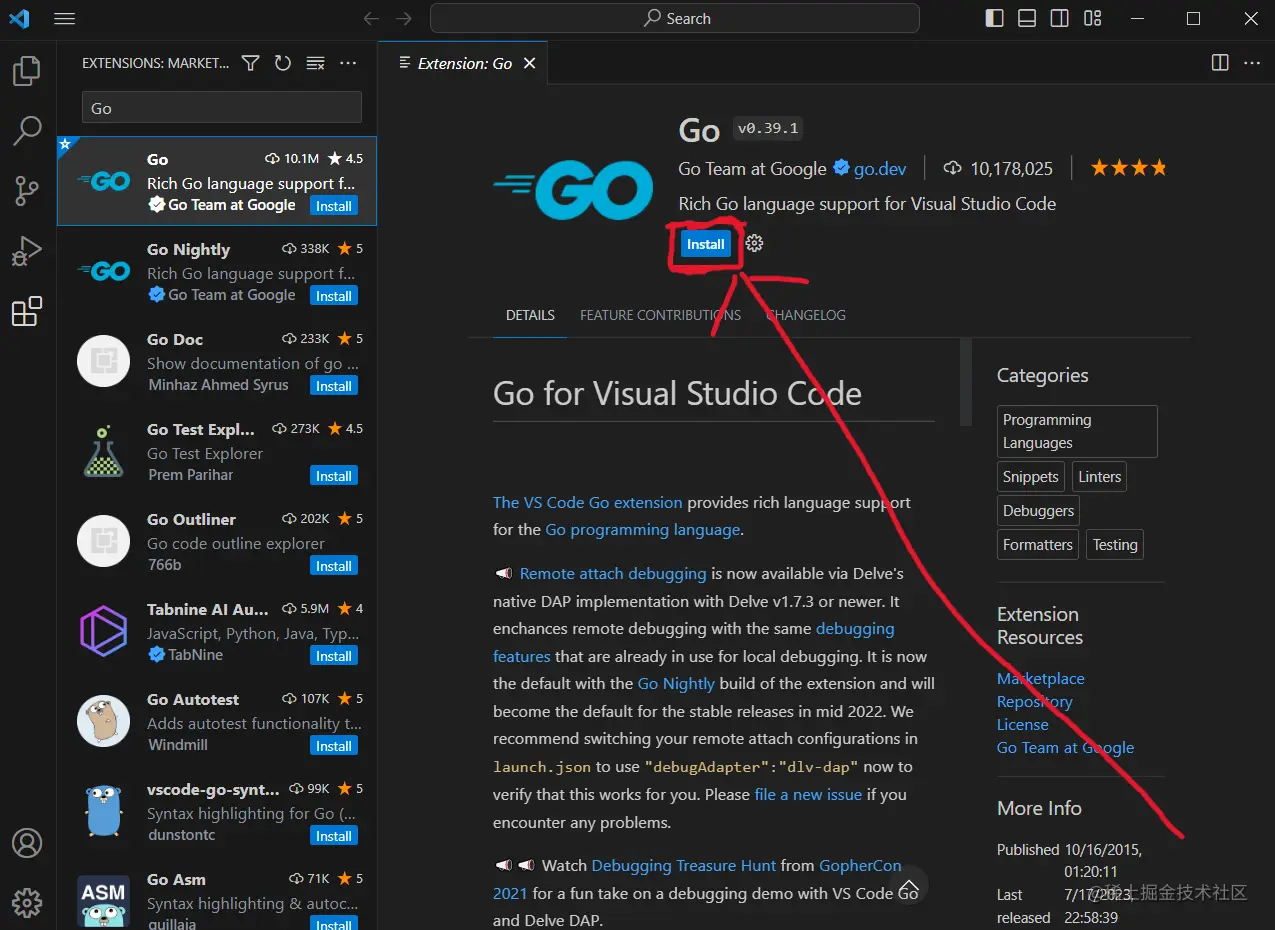Click the details page vertical scrollbar

[966, 382]
